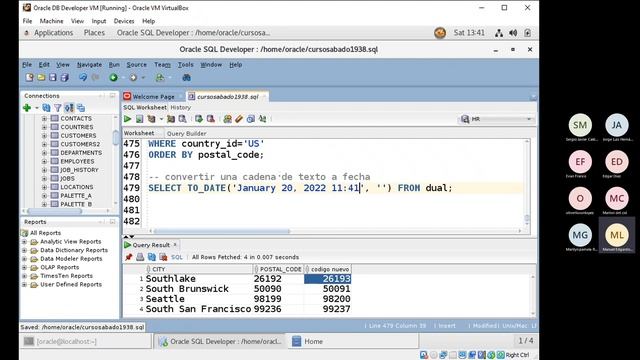Select the CUSTOMERS2 table in the tree
Image resolution: width=640 pixels, height=360 pixels.
(x=80, y=144)
